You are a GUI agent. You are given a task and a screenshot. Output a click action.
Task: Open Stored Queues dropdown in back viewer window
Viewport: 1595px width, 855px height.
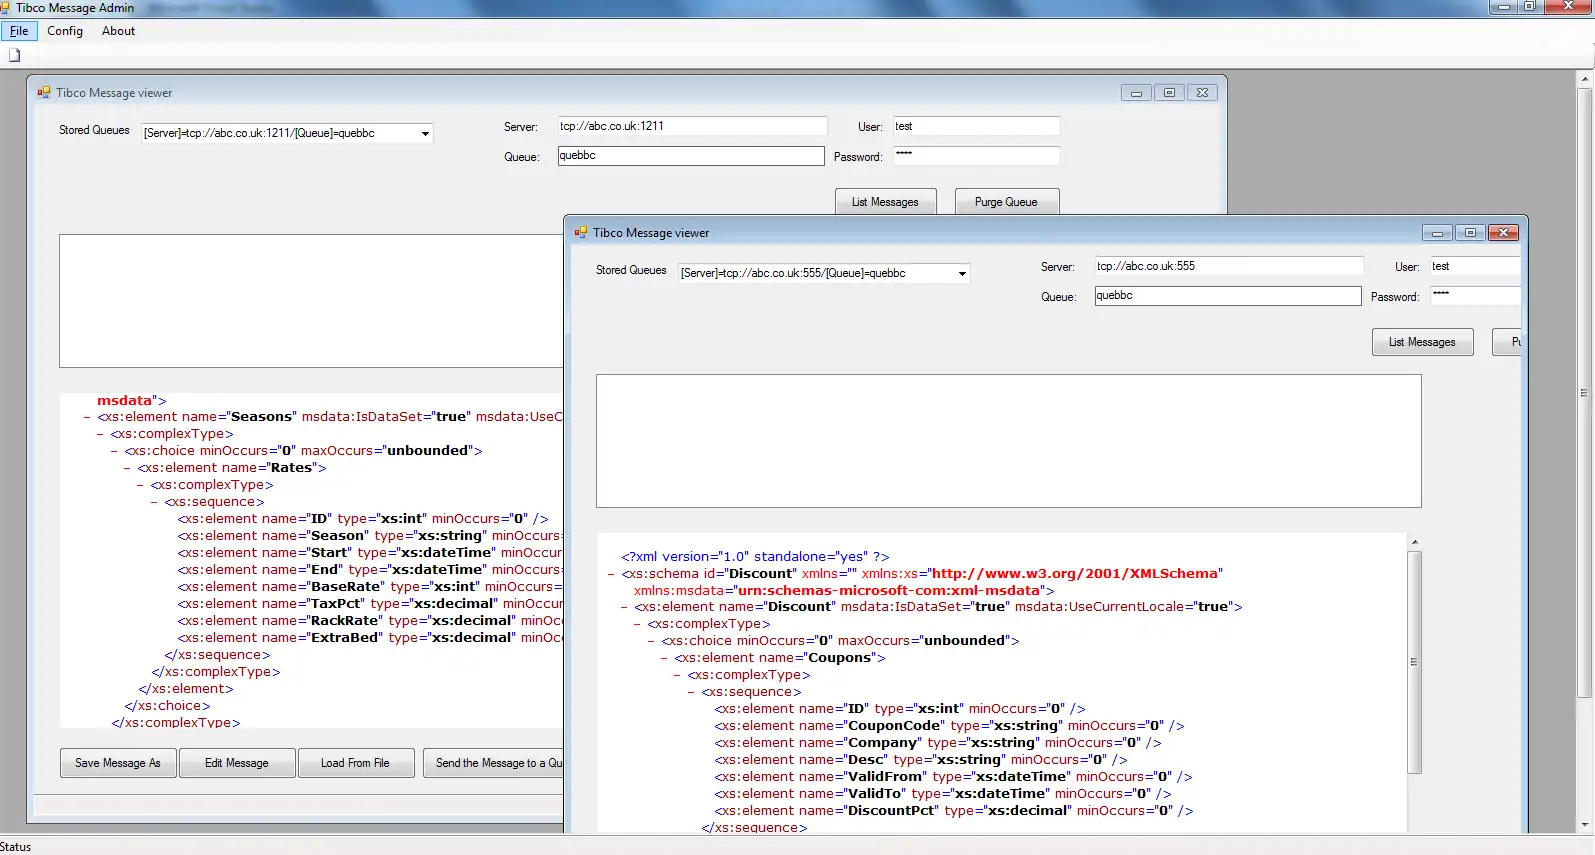[425, 133]
